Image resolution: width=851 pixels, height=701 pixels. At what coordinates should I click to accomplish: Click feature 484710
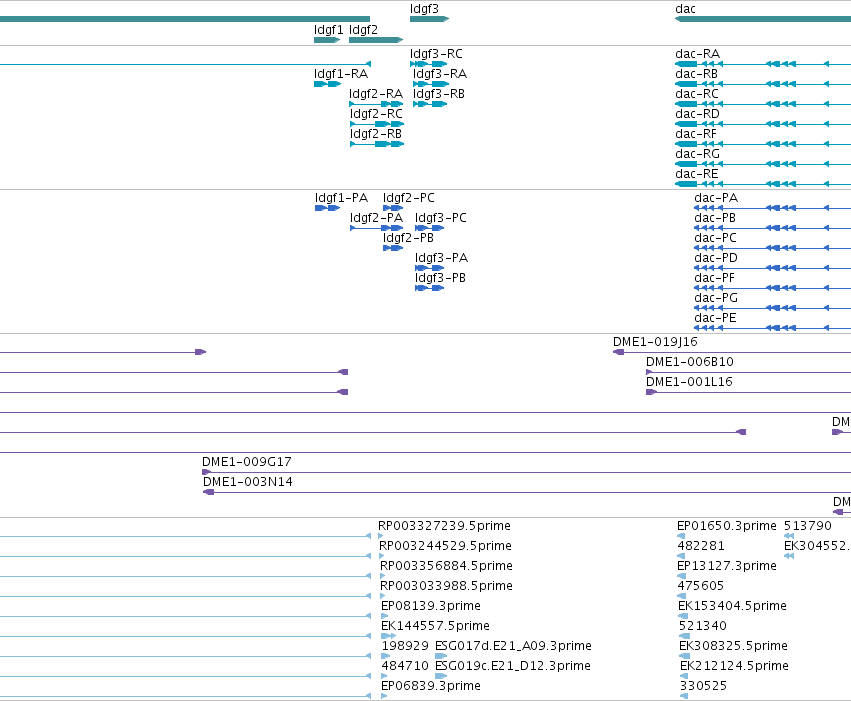[405, 667]
